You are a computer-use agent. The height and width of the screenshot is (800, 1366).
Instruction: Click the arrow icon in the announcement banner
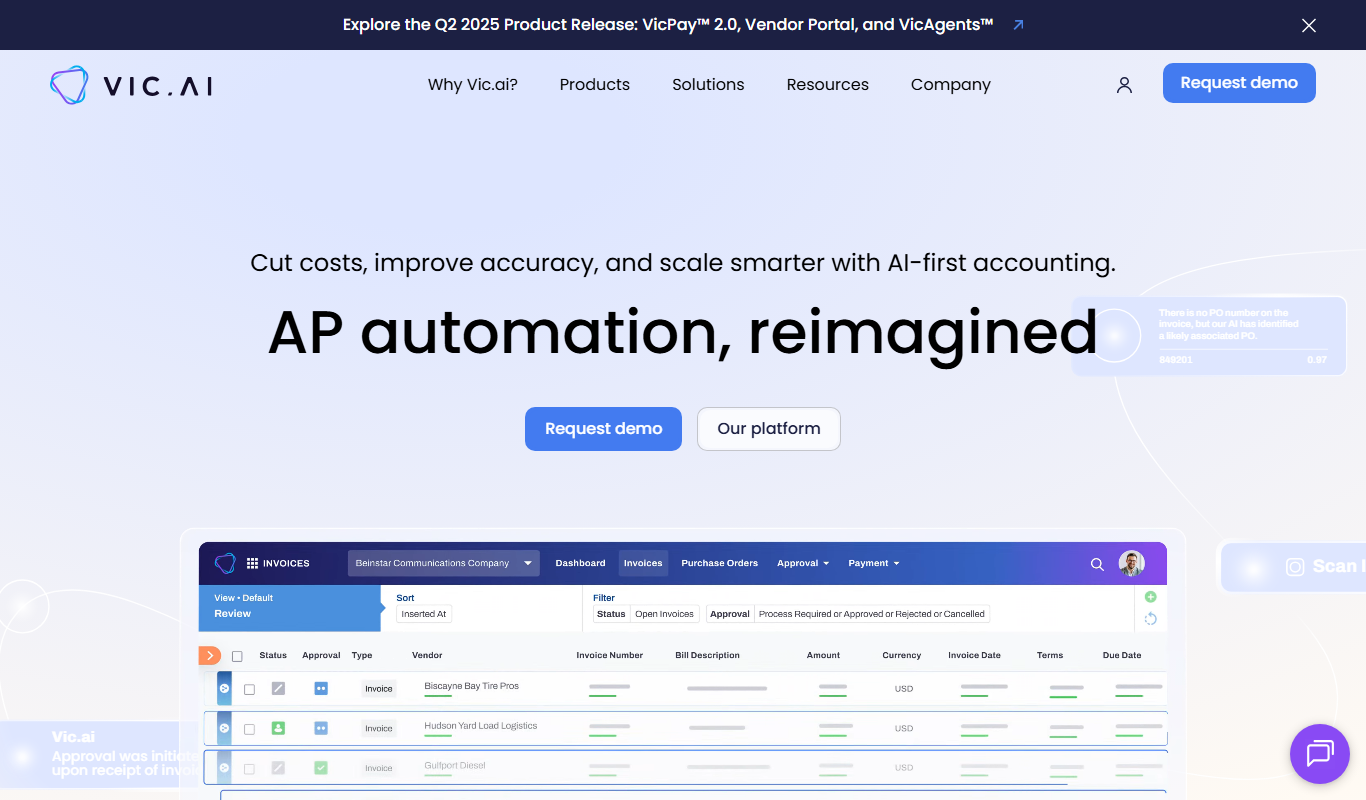[x=1018, y=25]
